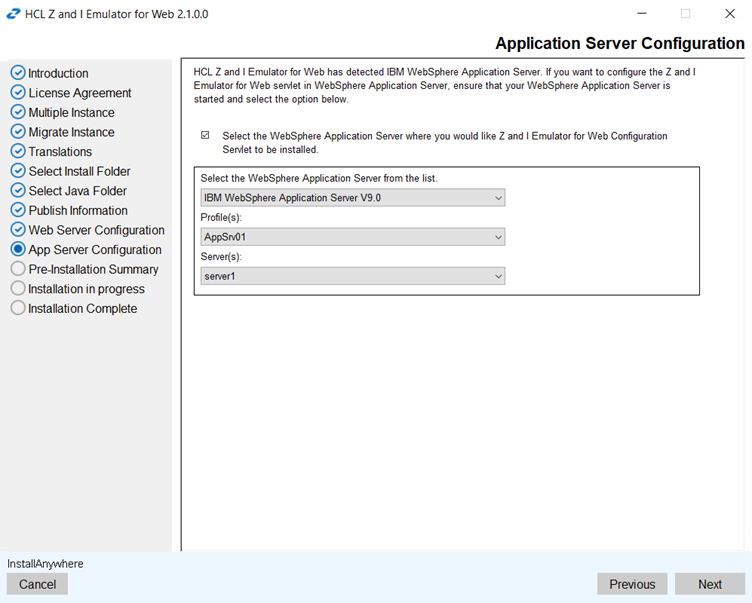The height and width of the screenshot is (603, 752).
Task: Select the Publish Information step label
Action: point(78,211)
